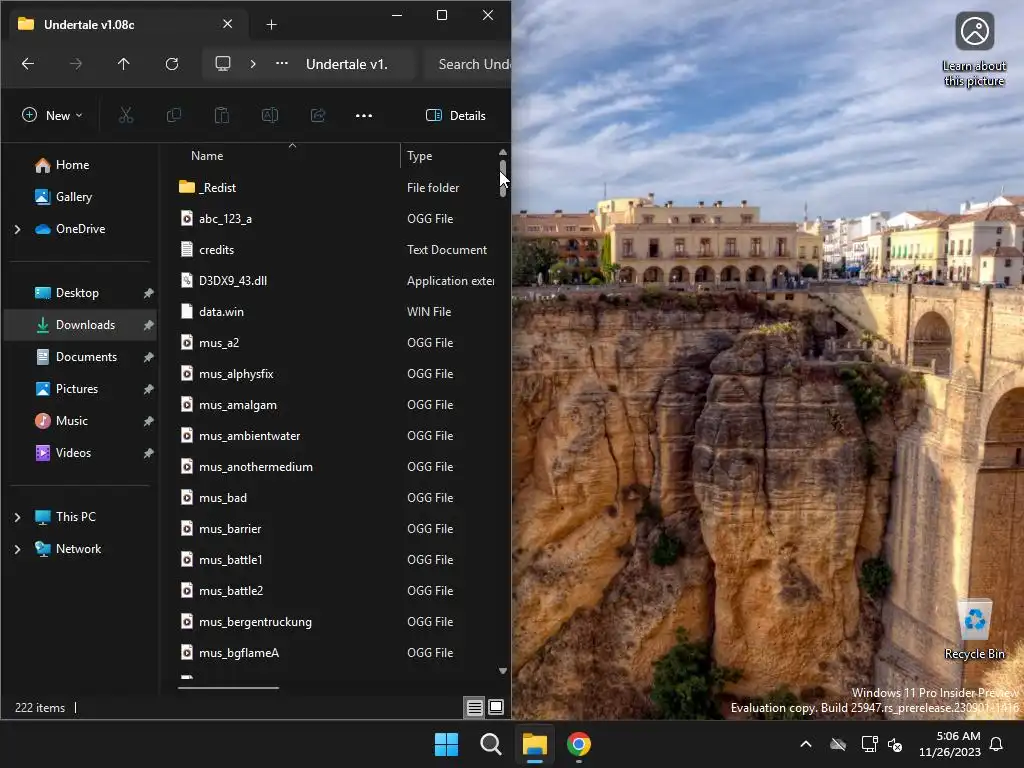The width and height of the screenshot is (1024, 768).
Task: Switch to details list view in status bar
Action: click(x=475, y=707)
